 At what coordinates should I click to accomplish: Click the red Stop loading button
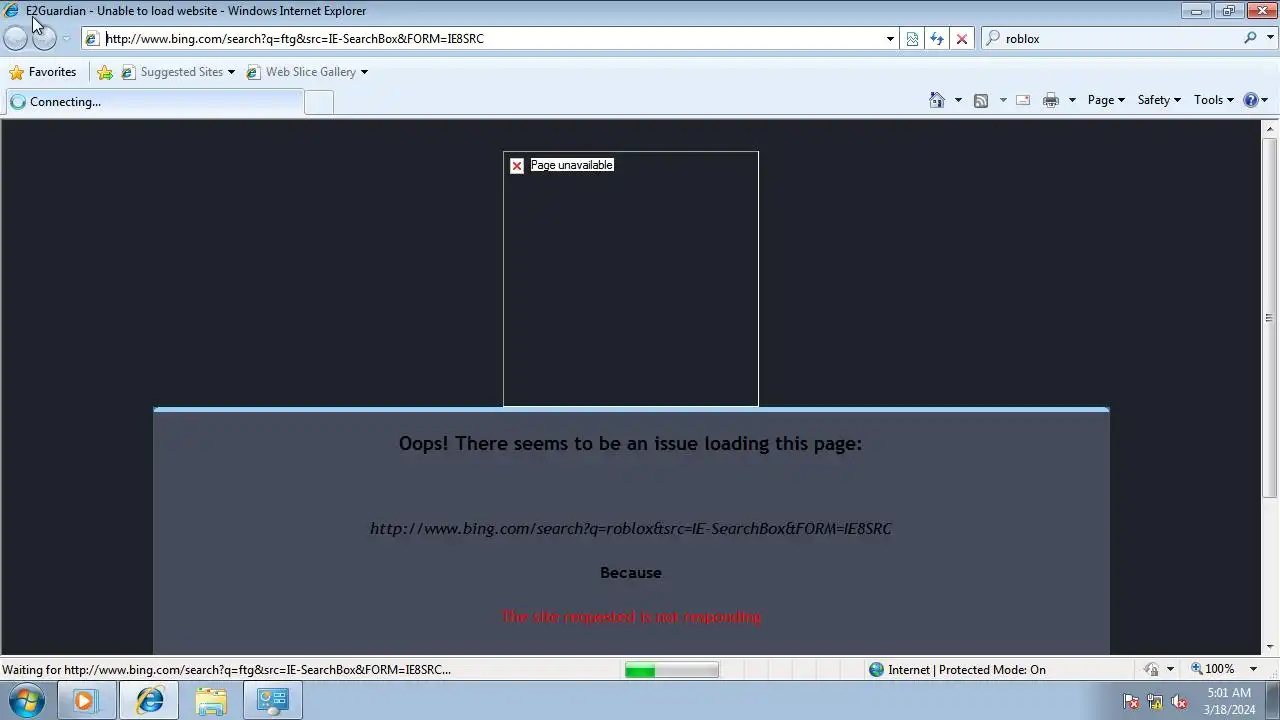click(x=962, y=39)
